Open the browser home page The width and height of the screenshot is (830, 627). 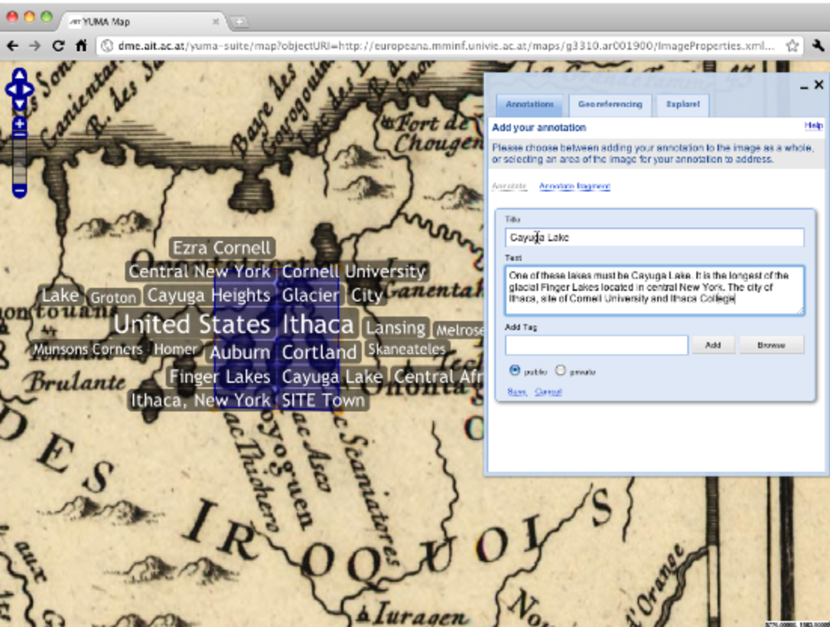(81, 46)
